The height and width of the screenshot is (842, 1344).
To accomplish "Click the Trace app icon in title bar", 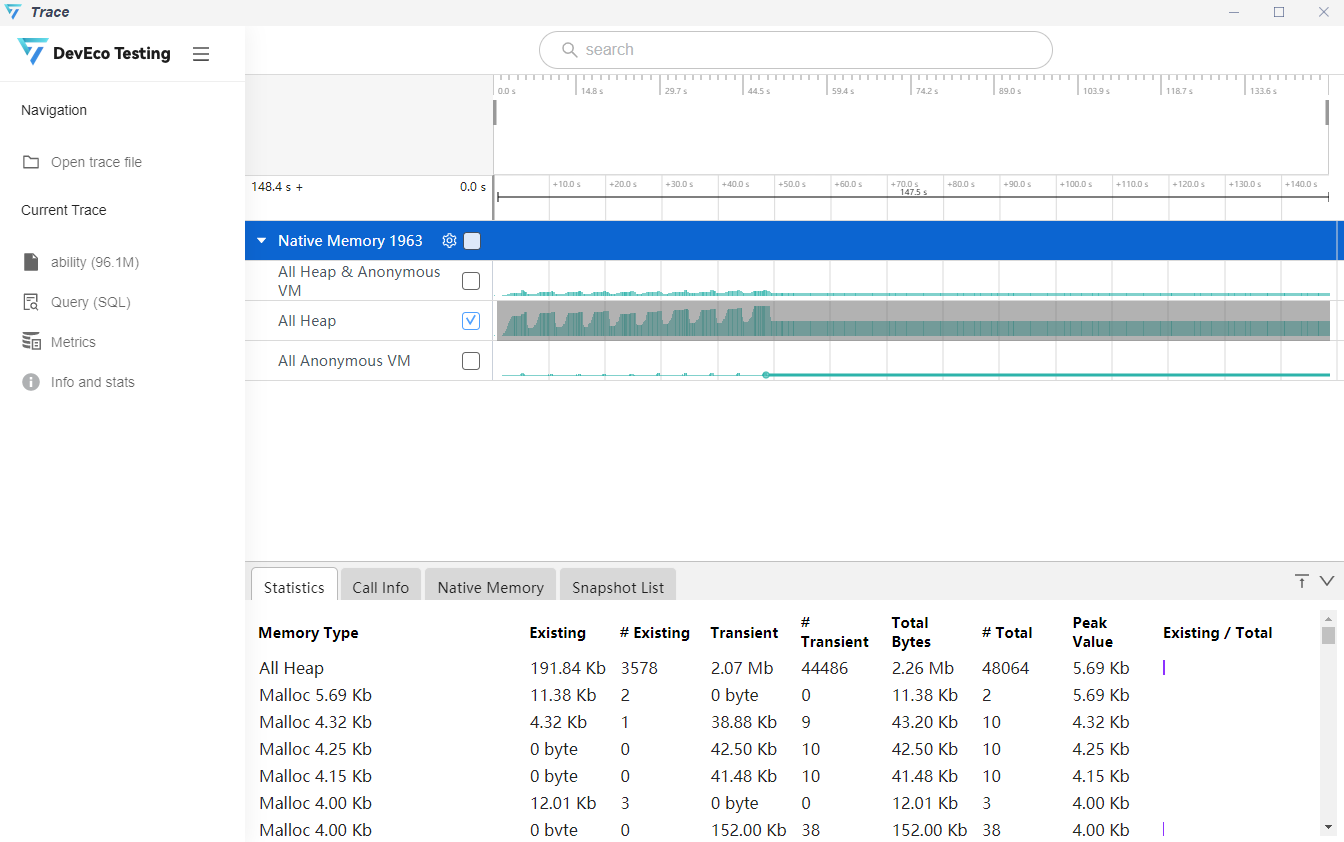I will 13,12.
